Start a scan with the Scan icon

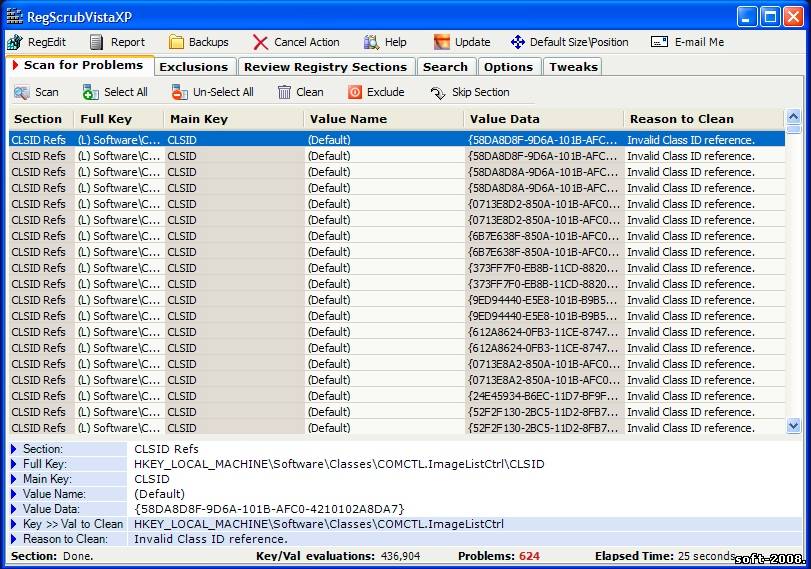(22, 93)
